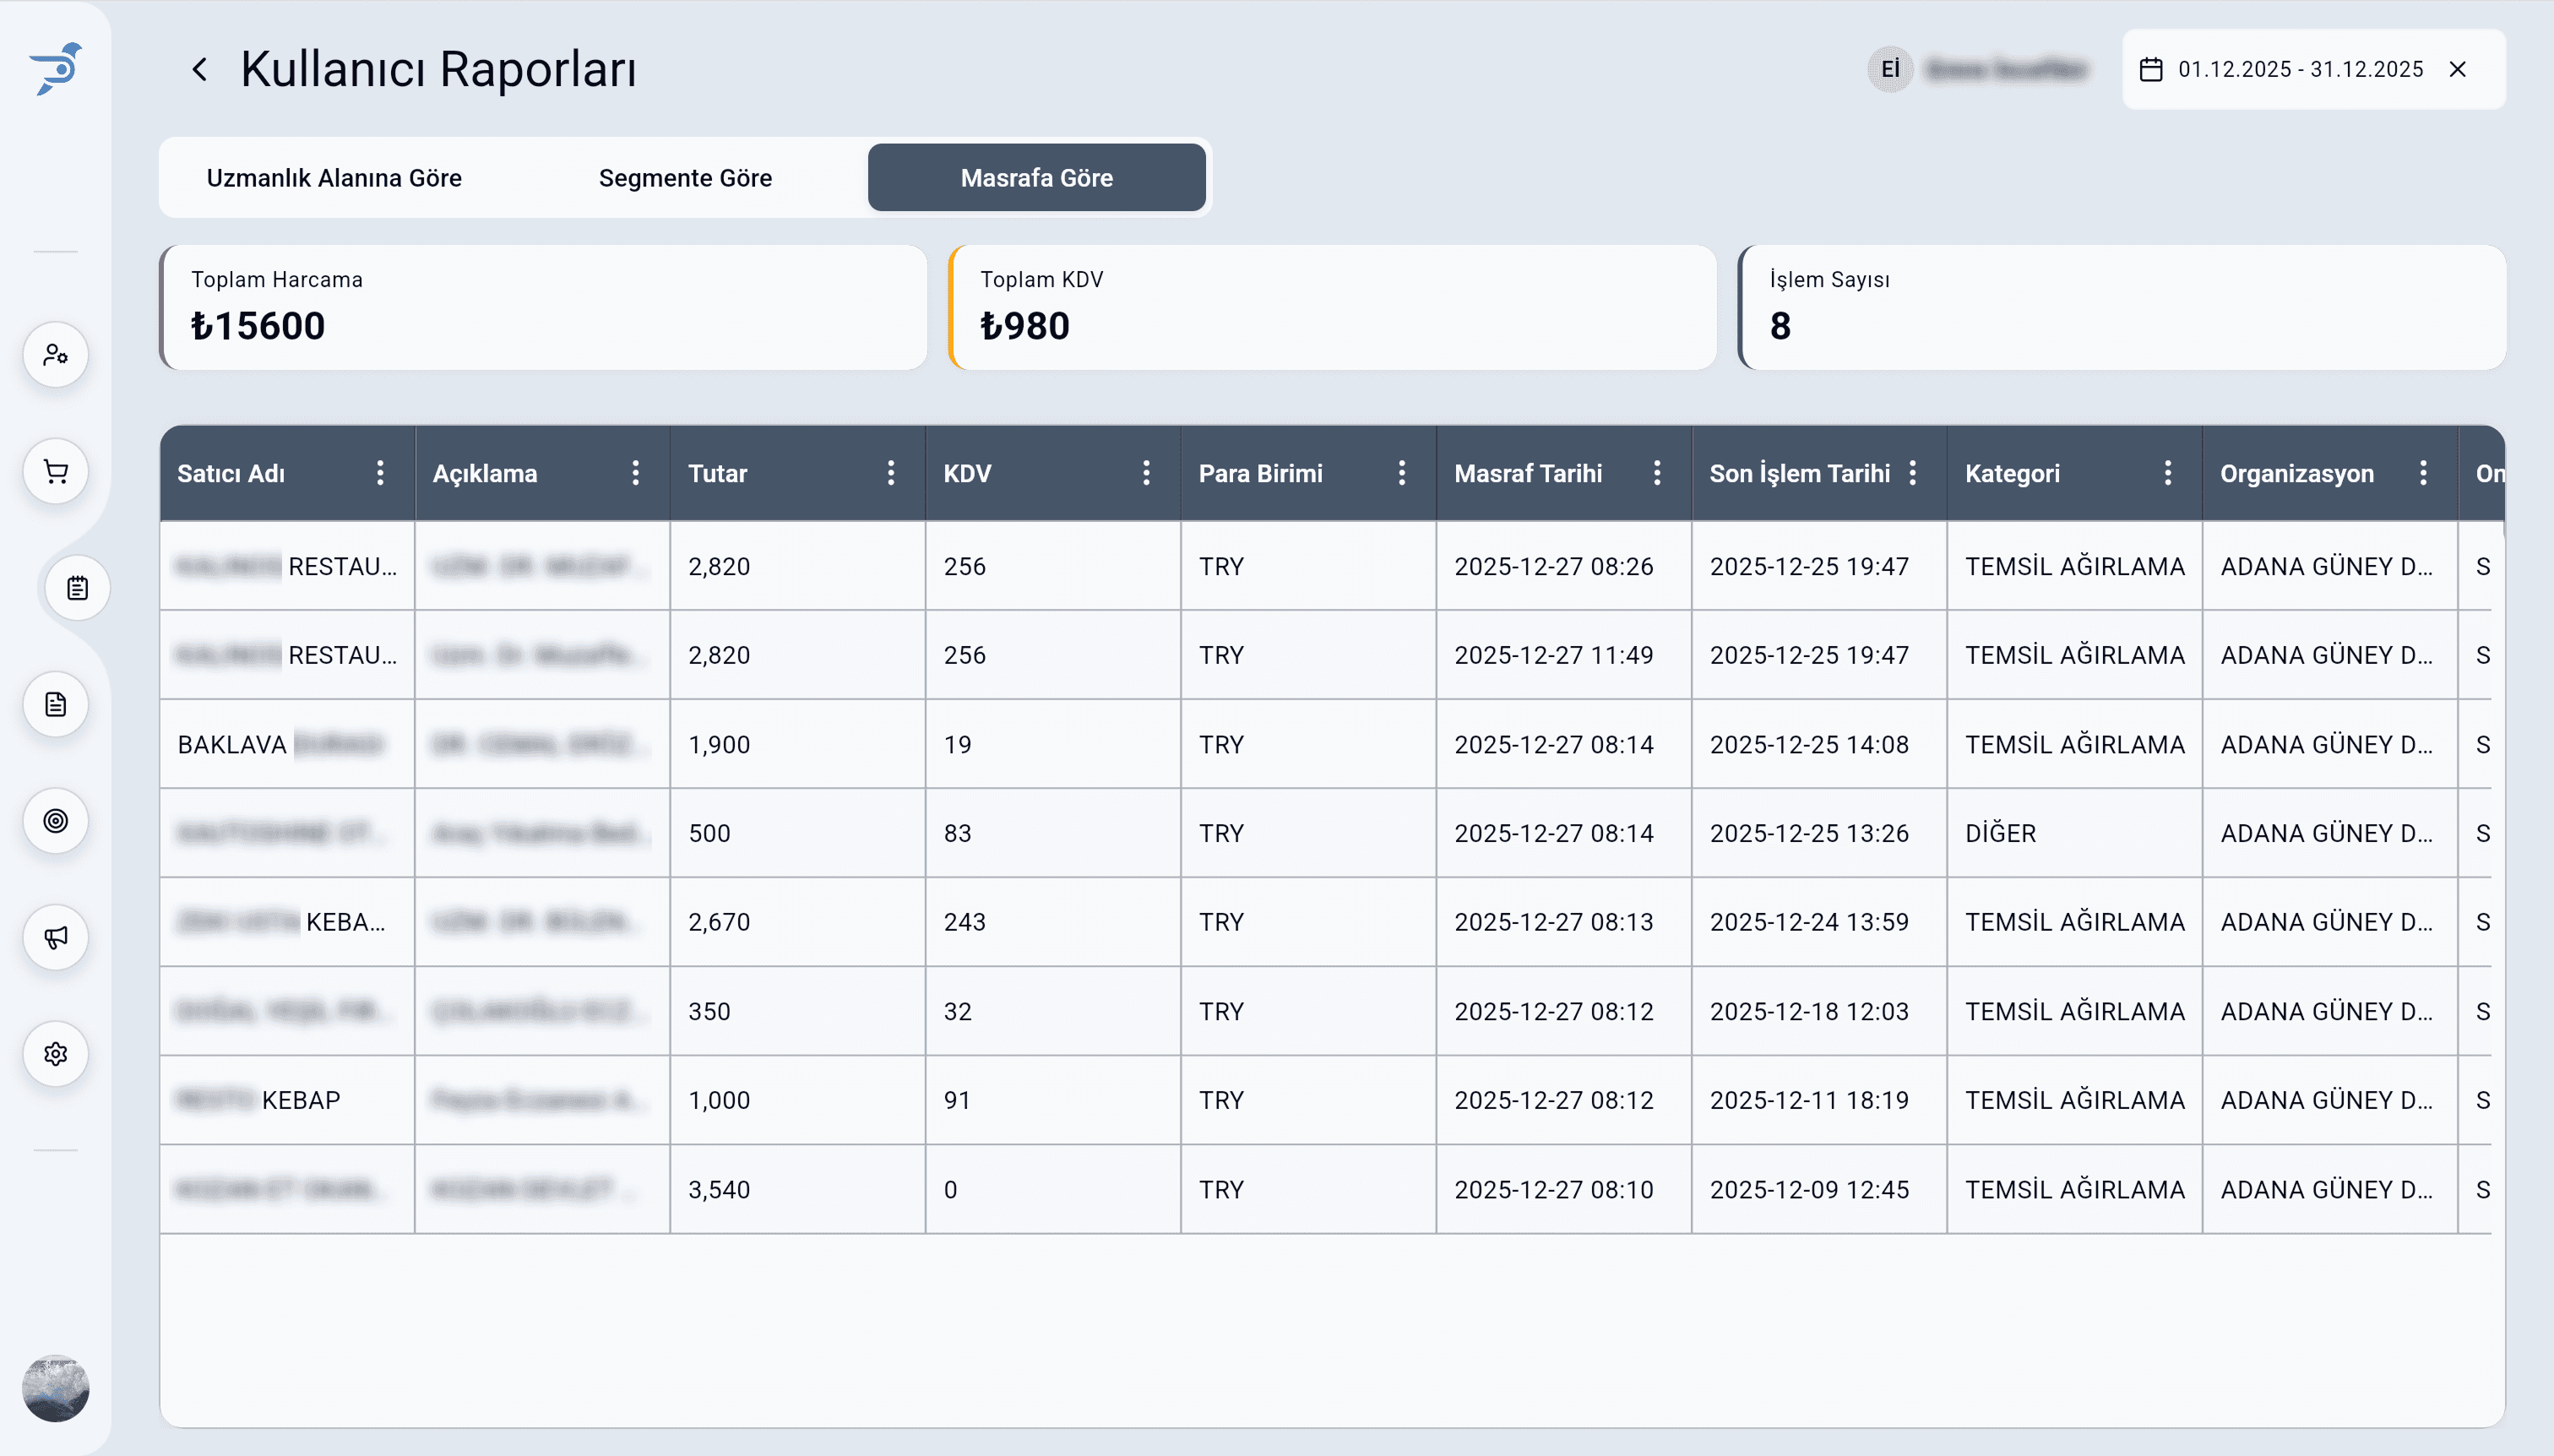The image size is (2554, 1456).
Task: Open the date range picker field
Action: pyautogui.click(x=2299, y=69)
